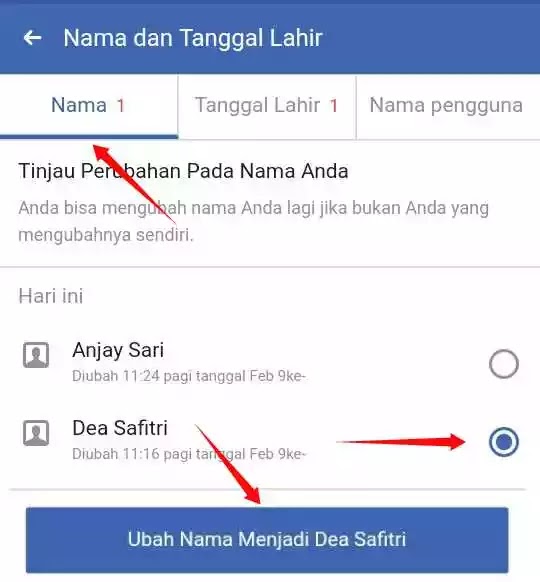The width and height of the screenshot is (540, 582).
Task: Click the Nama dan Tanggal Lahir title
Action: [x=193, y=38]
